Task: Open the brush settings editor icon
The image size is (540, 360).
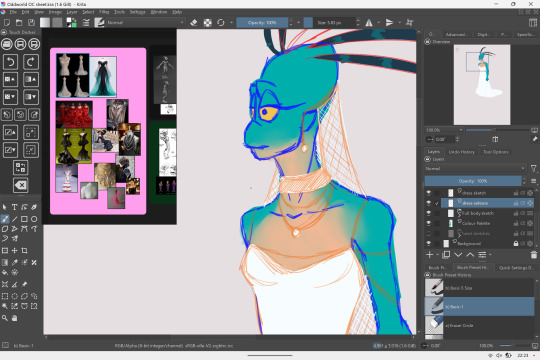Action: (x=86, y=23)
